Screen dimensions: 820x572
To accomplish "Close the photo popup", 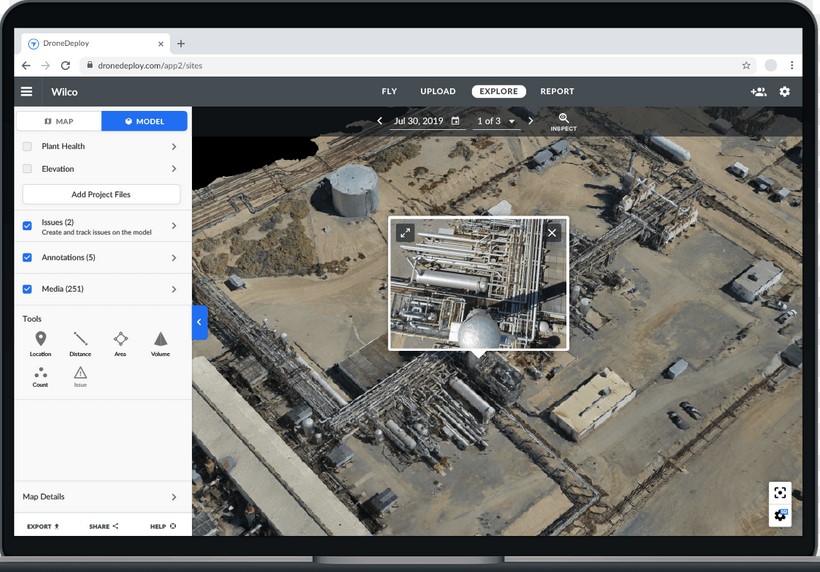I will click(552, 233).
